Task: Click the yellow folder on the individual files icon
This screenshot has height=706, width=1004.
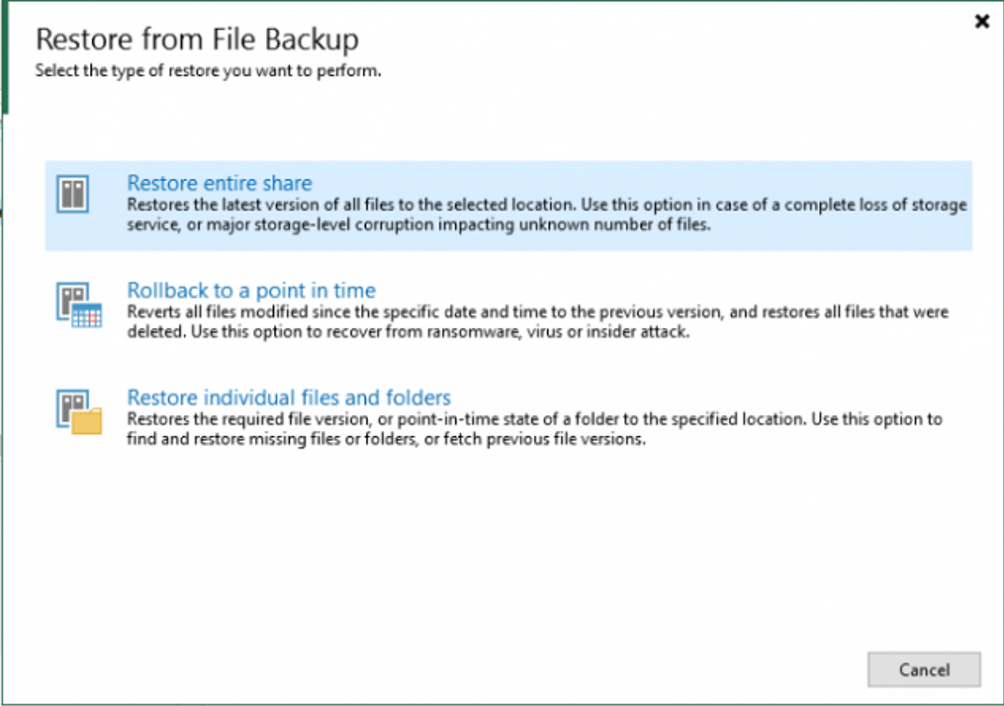Action: pos(88,422)
